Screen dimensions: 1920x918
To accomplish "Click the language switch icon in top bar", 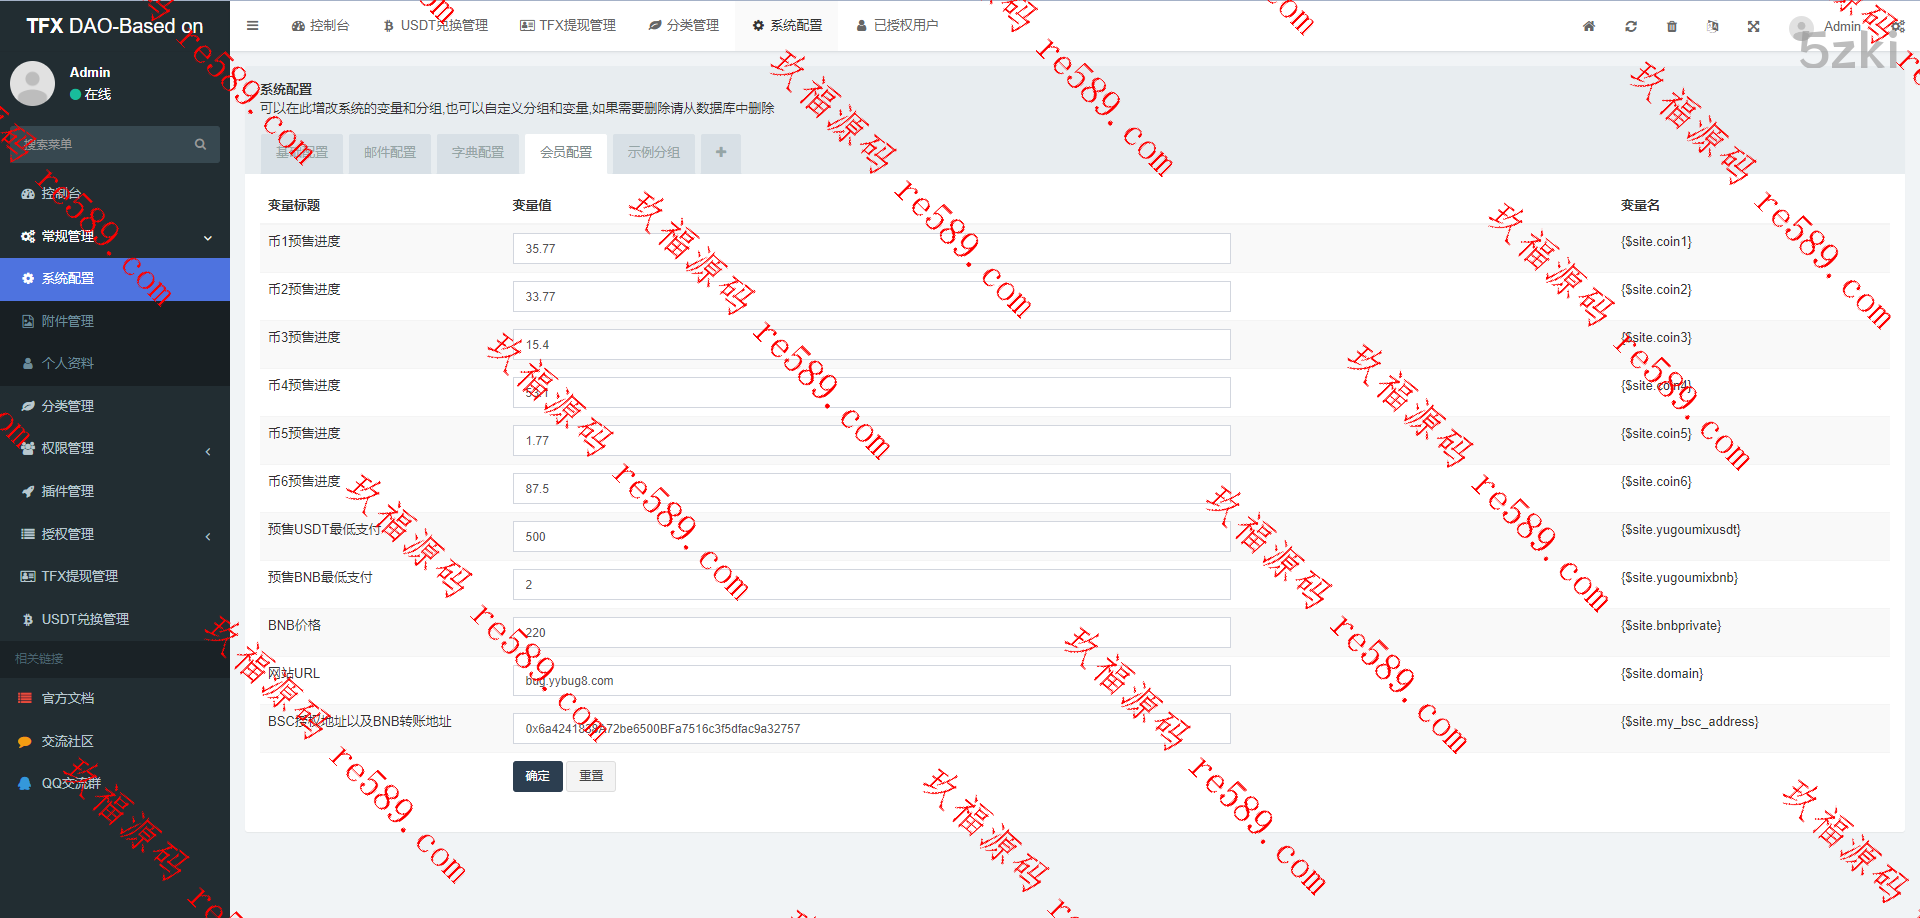I will tap(1712, 27).
